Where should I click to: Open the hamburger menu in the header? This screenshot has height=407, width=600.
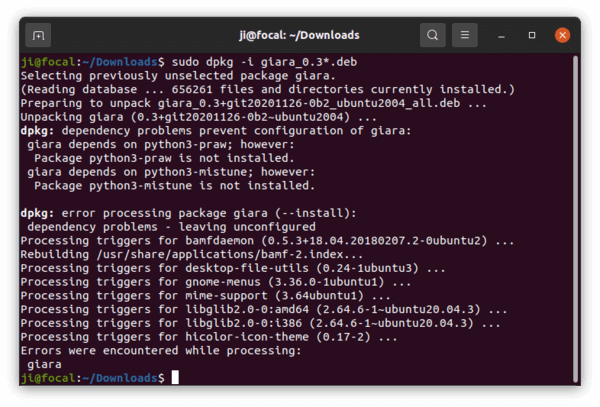pyautogui.click(x=465, y=35)
